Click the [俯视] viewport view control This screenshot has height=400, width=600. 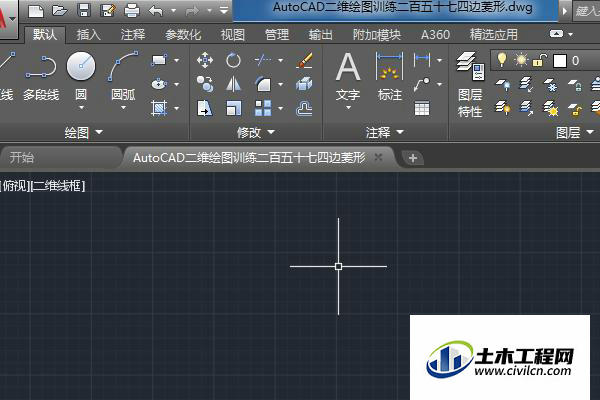pyautogui.click(x=15, y=186)
